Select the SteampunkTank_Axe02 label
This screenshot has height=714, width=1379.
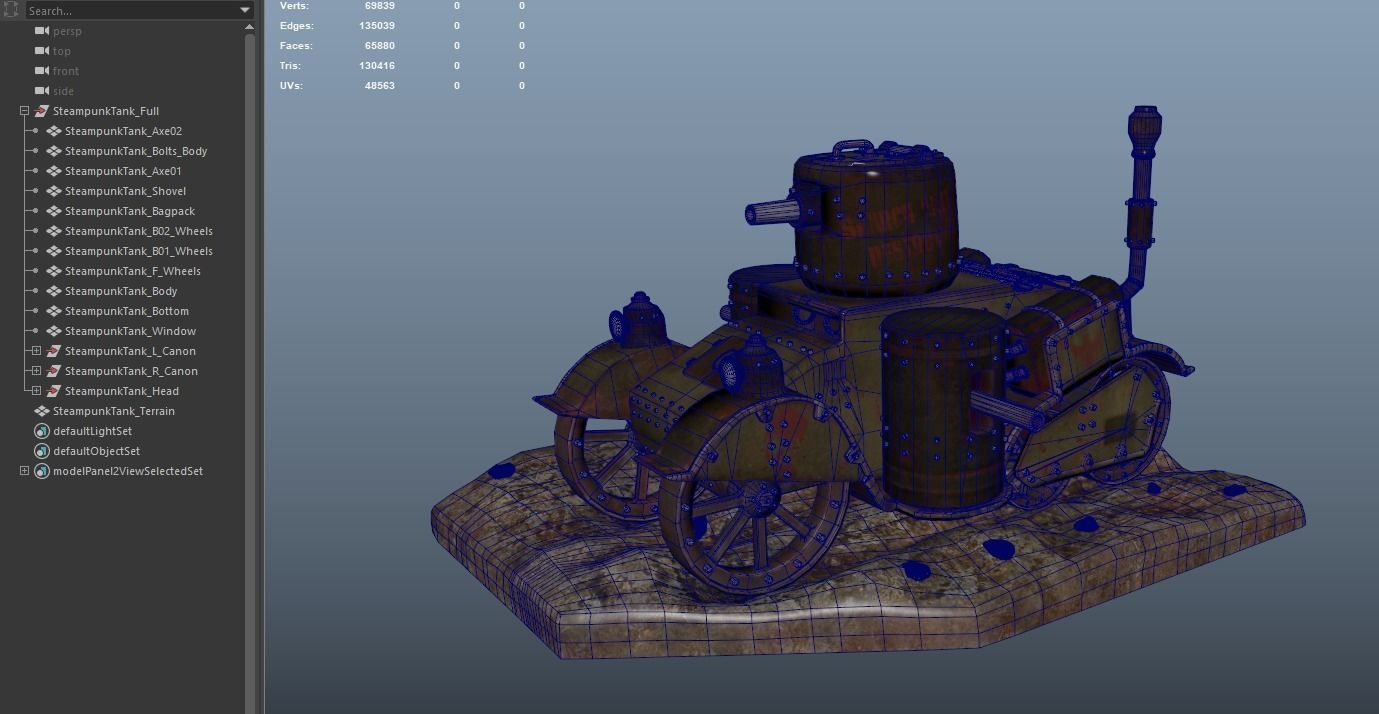tap(123, 131)
